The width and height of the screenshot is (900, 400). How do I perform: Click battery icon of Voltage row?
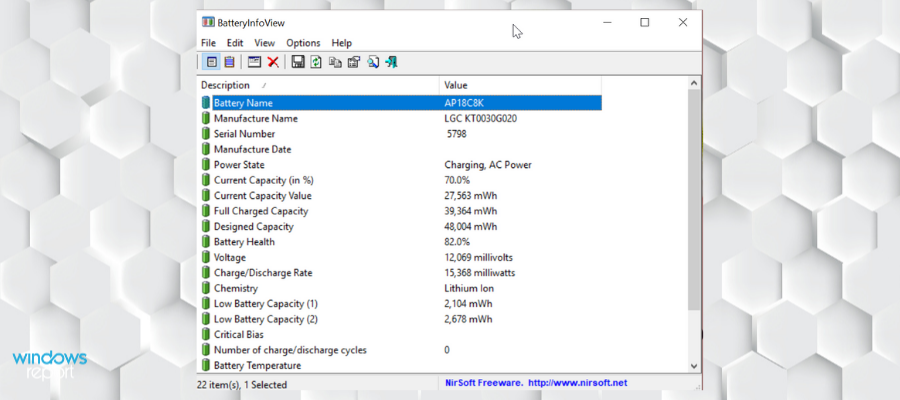(206, 257)
